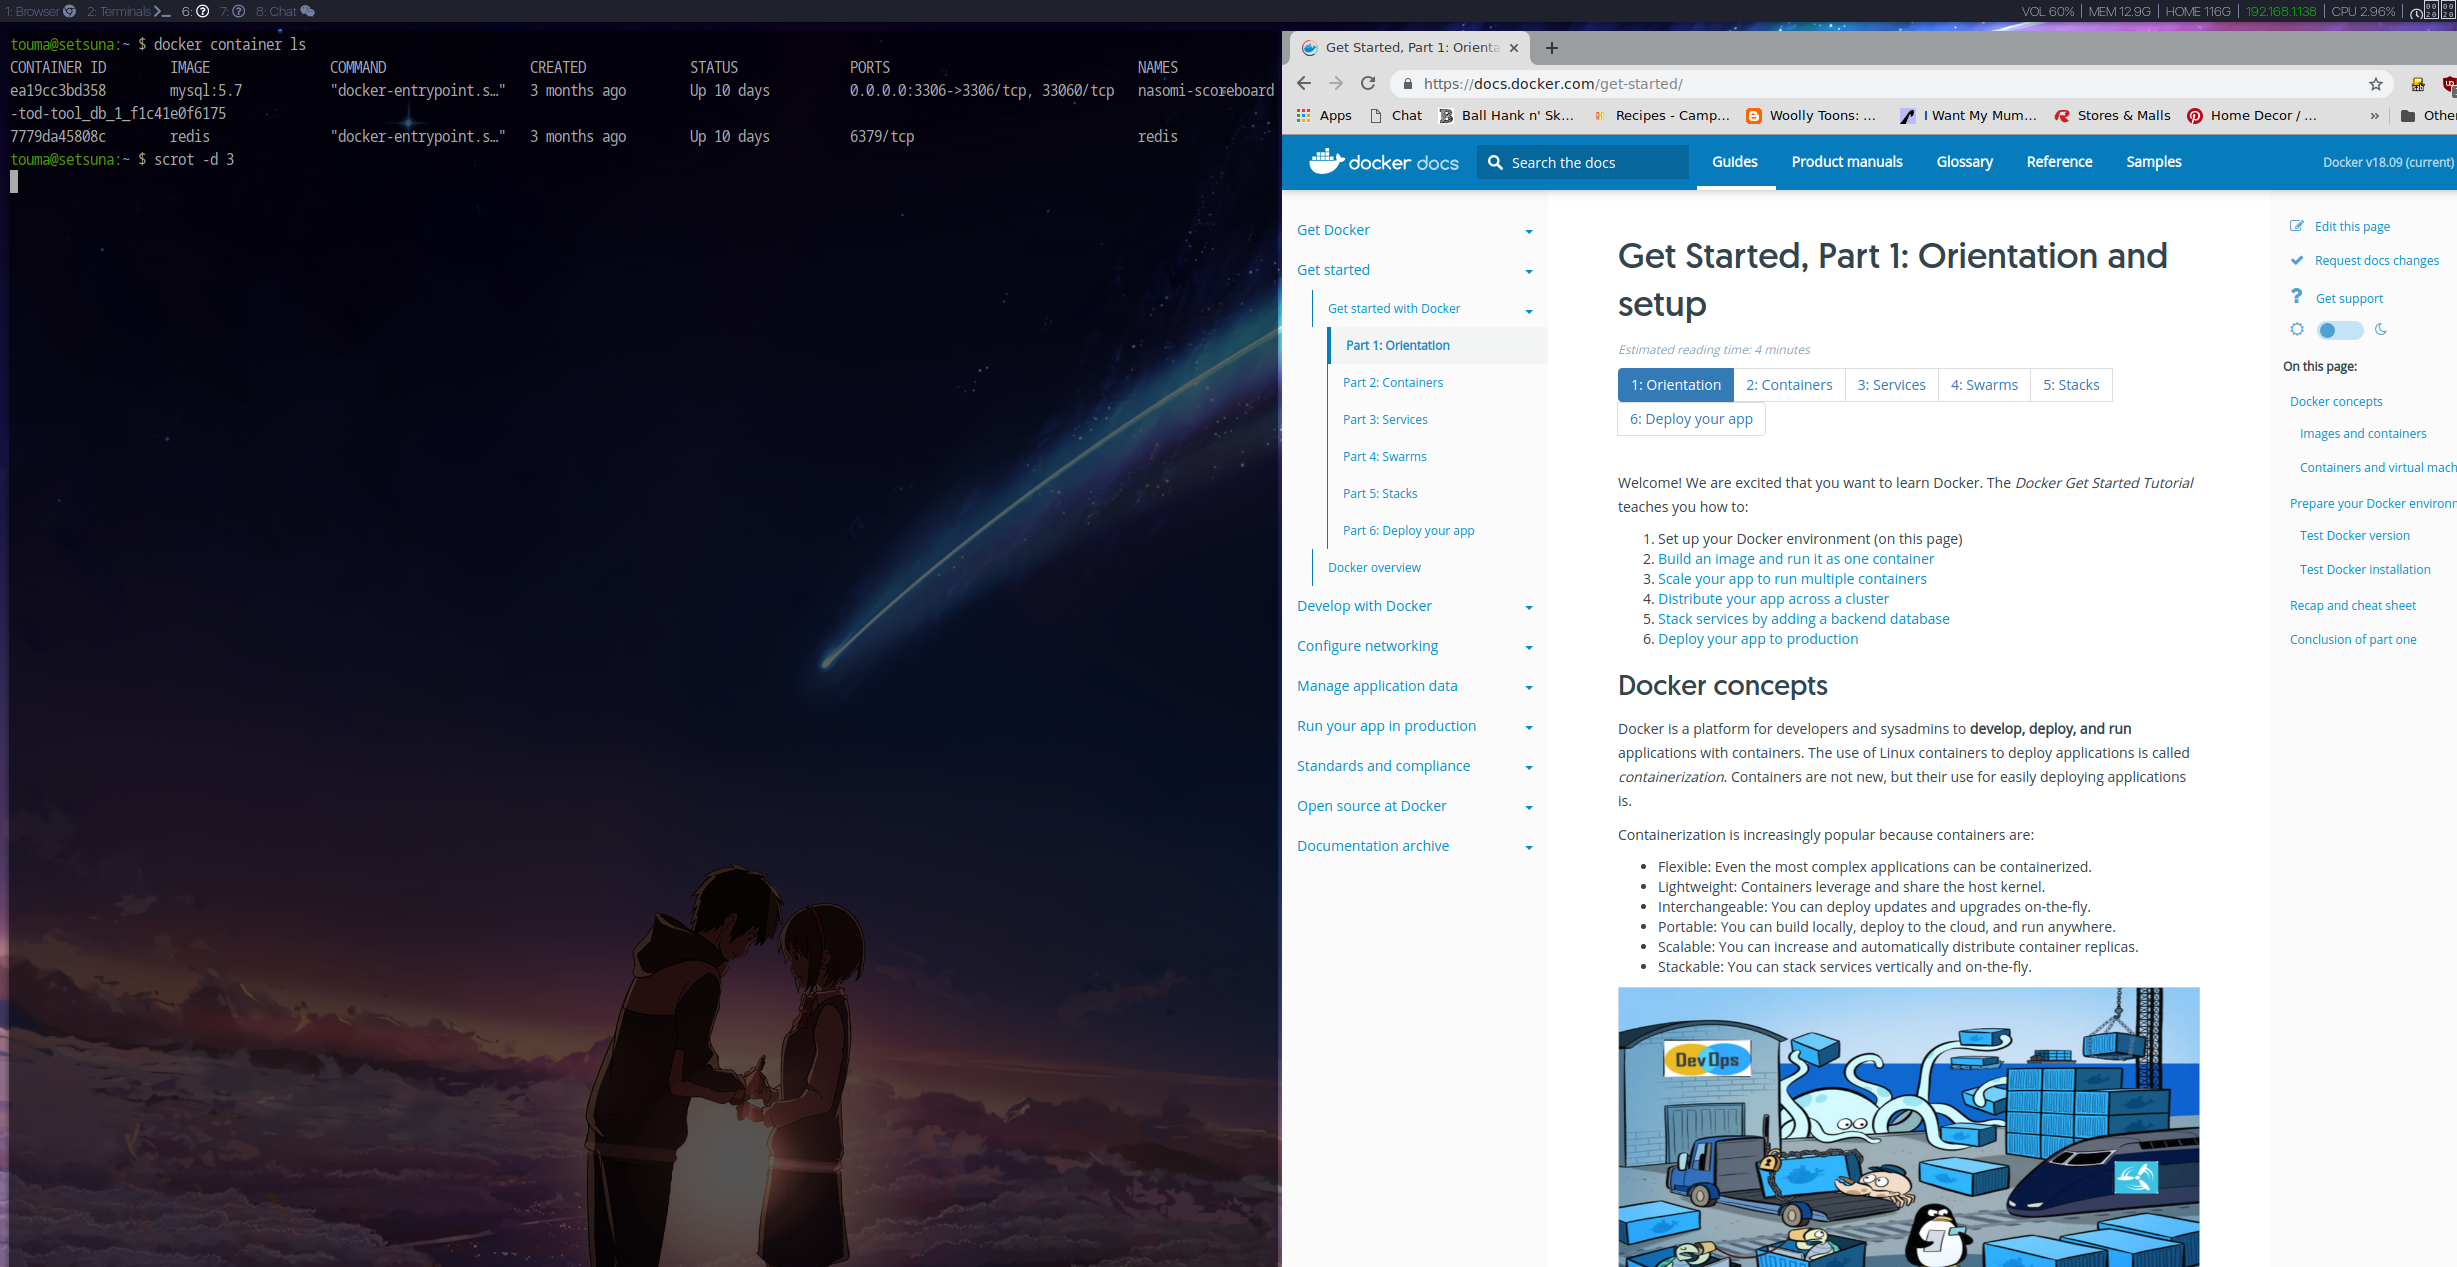
Task: Select the 5: Stacks tutorial tab
Action: [x=2071, y=385]
